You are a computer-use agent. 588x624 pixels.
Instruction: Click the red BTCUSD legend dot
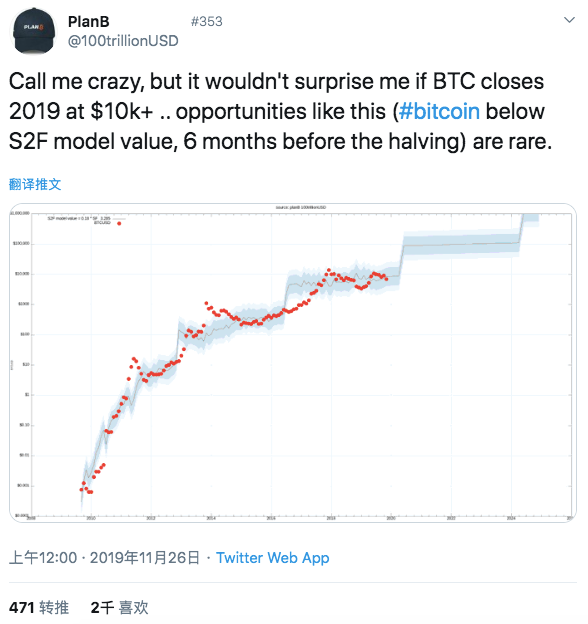click(x=119, y=224)
